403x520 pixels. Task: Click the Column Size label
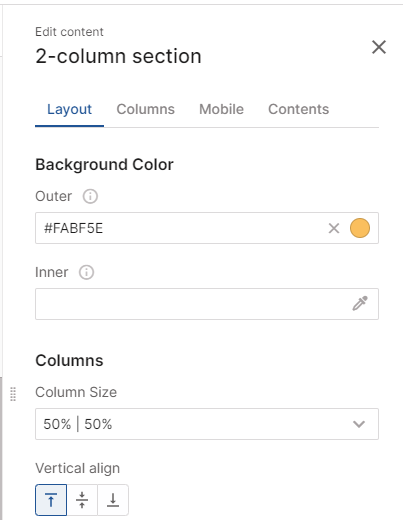(x=76, y=392)
